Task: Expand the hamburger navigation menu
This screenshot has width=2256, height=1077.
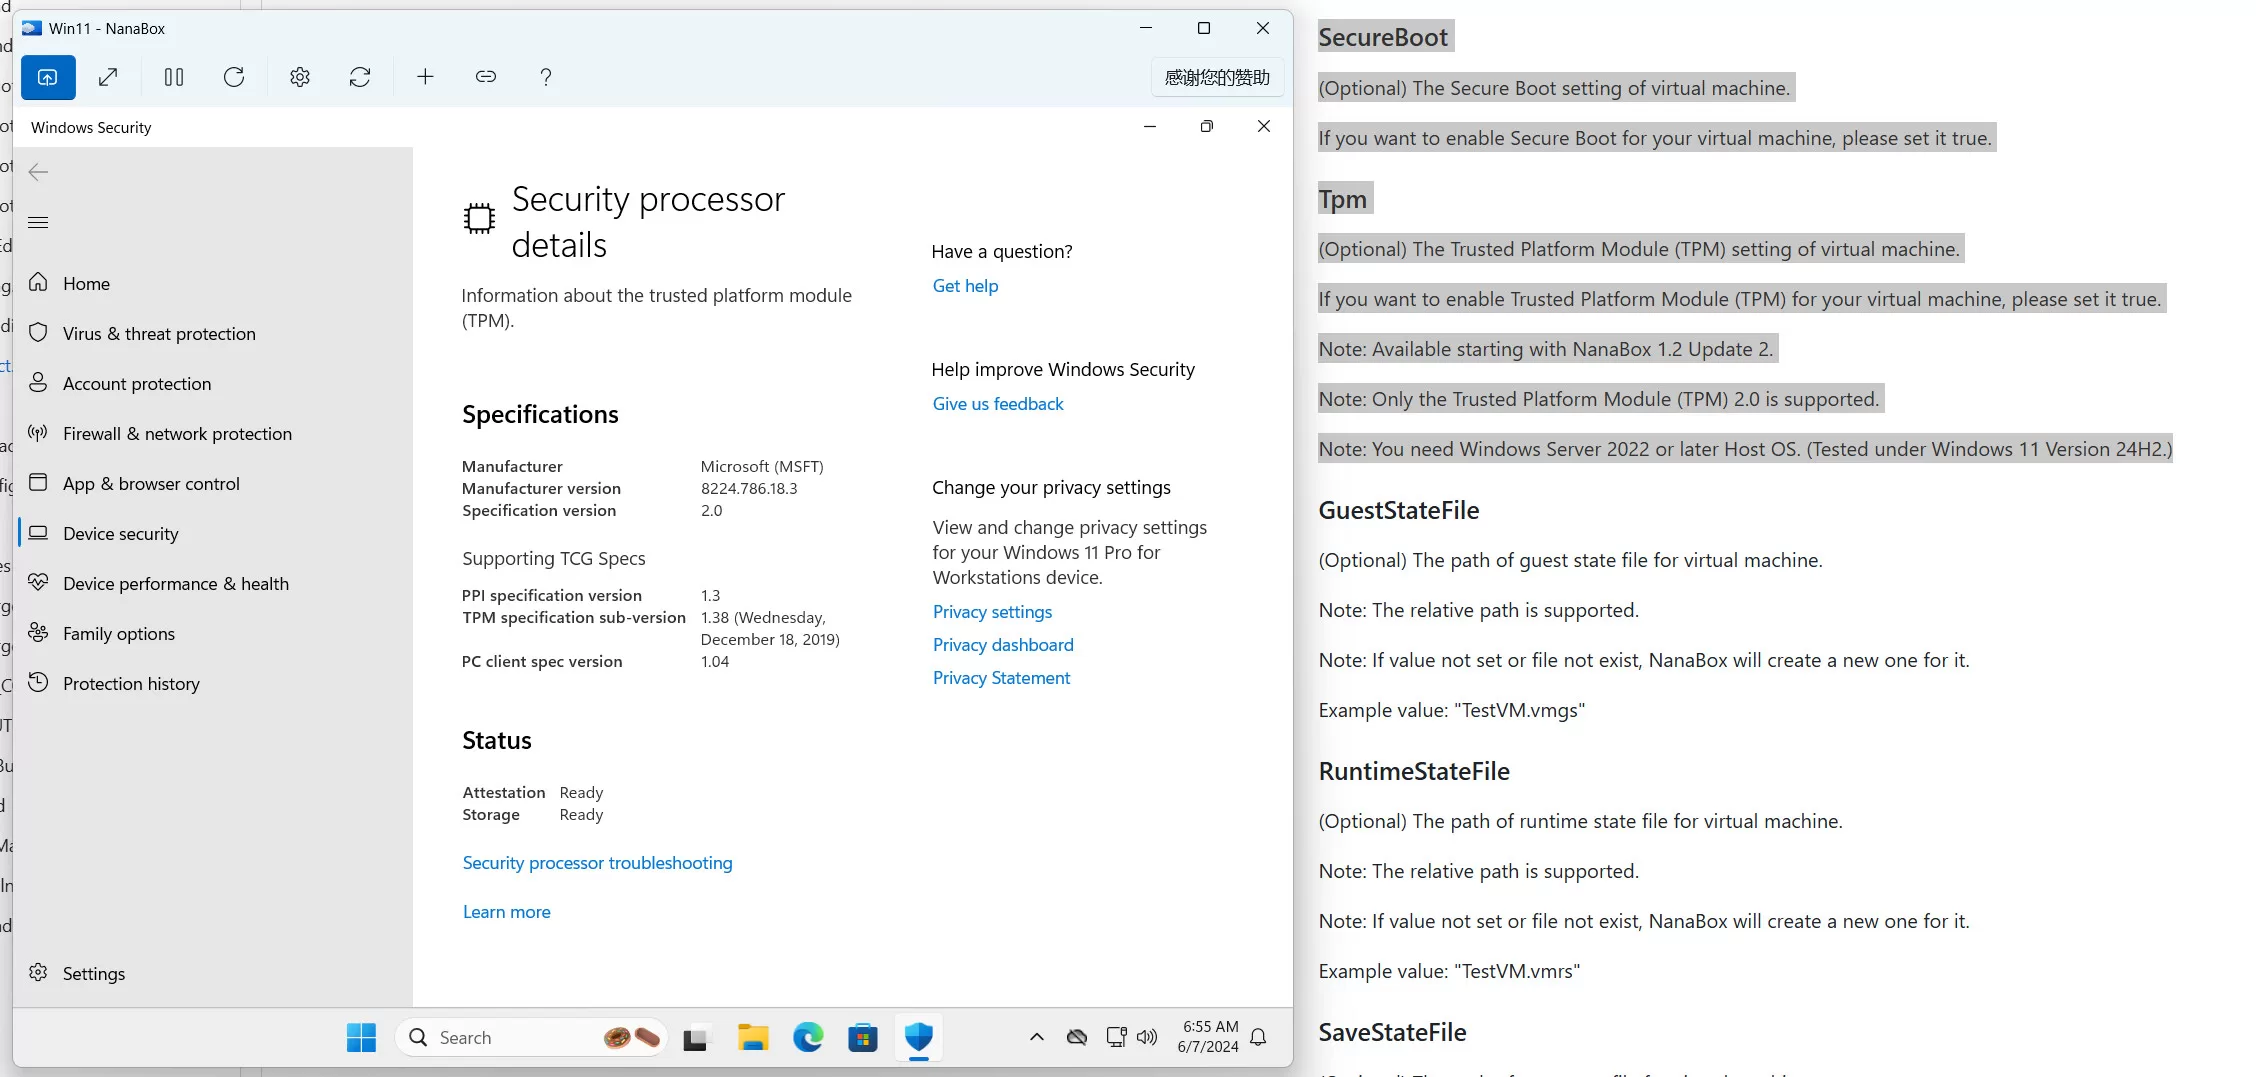Action: tap(39, 222)
